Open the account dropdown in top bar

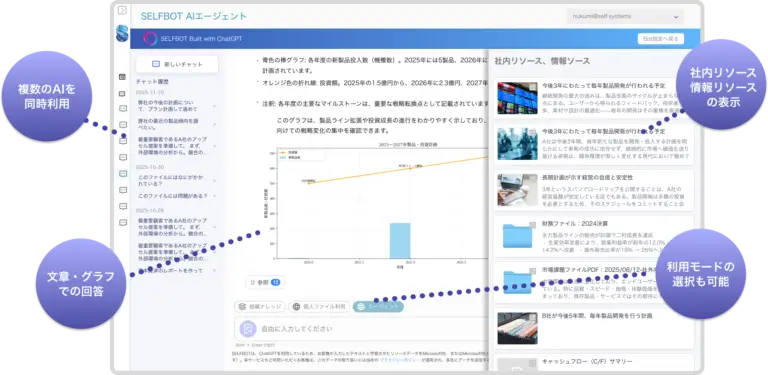coord(625,17)
